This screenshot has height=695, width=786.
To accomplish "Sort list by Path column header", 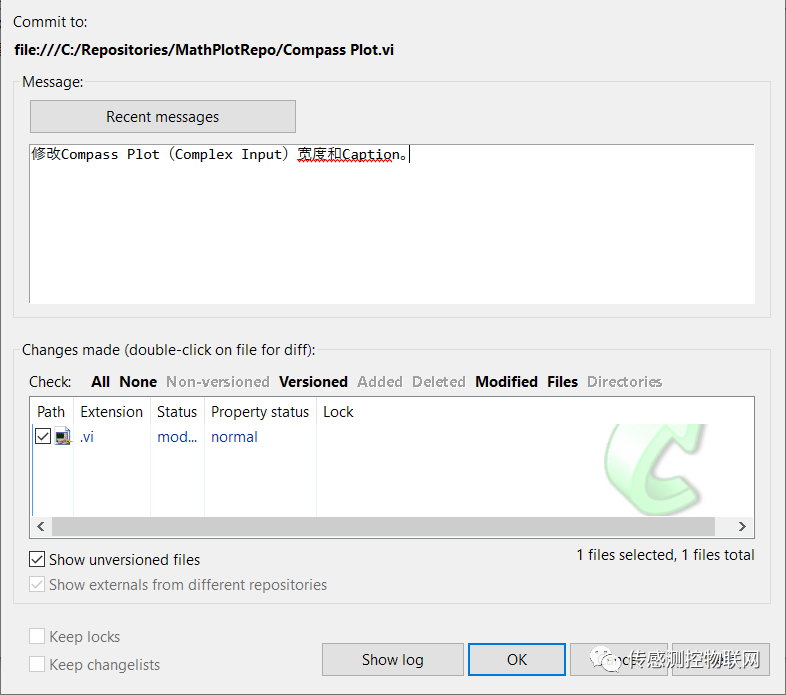I will tap(51, 412).
